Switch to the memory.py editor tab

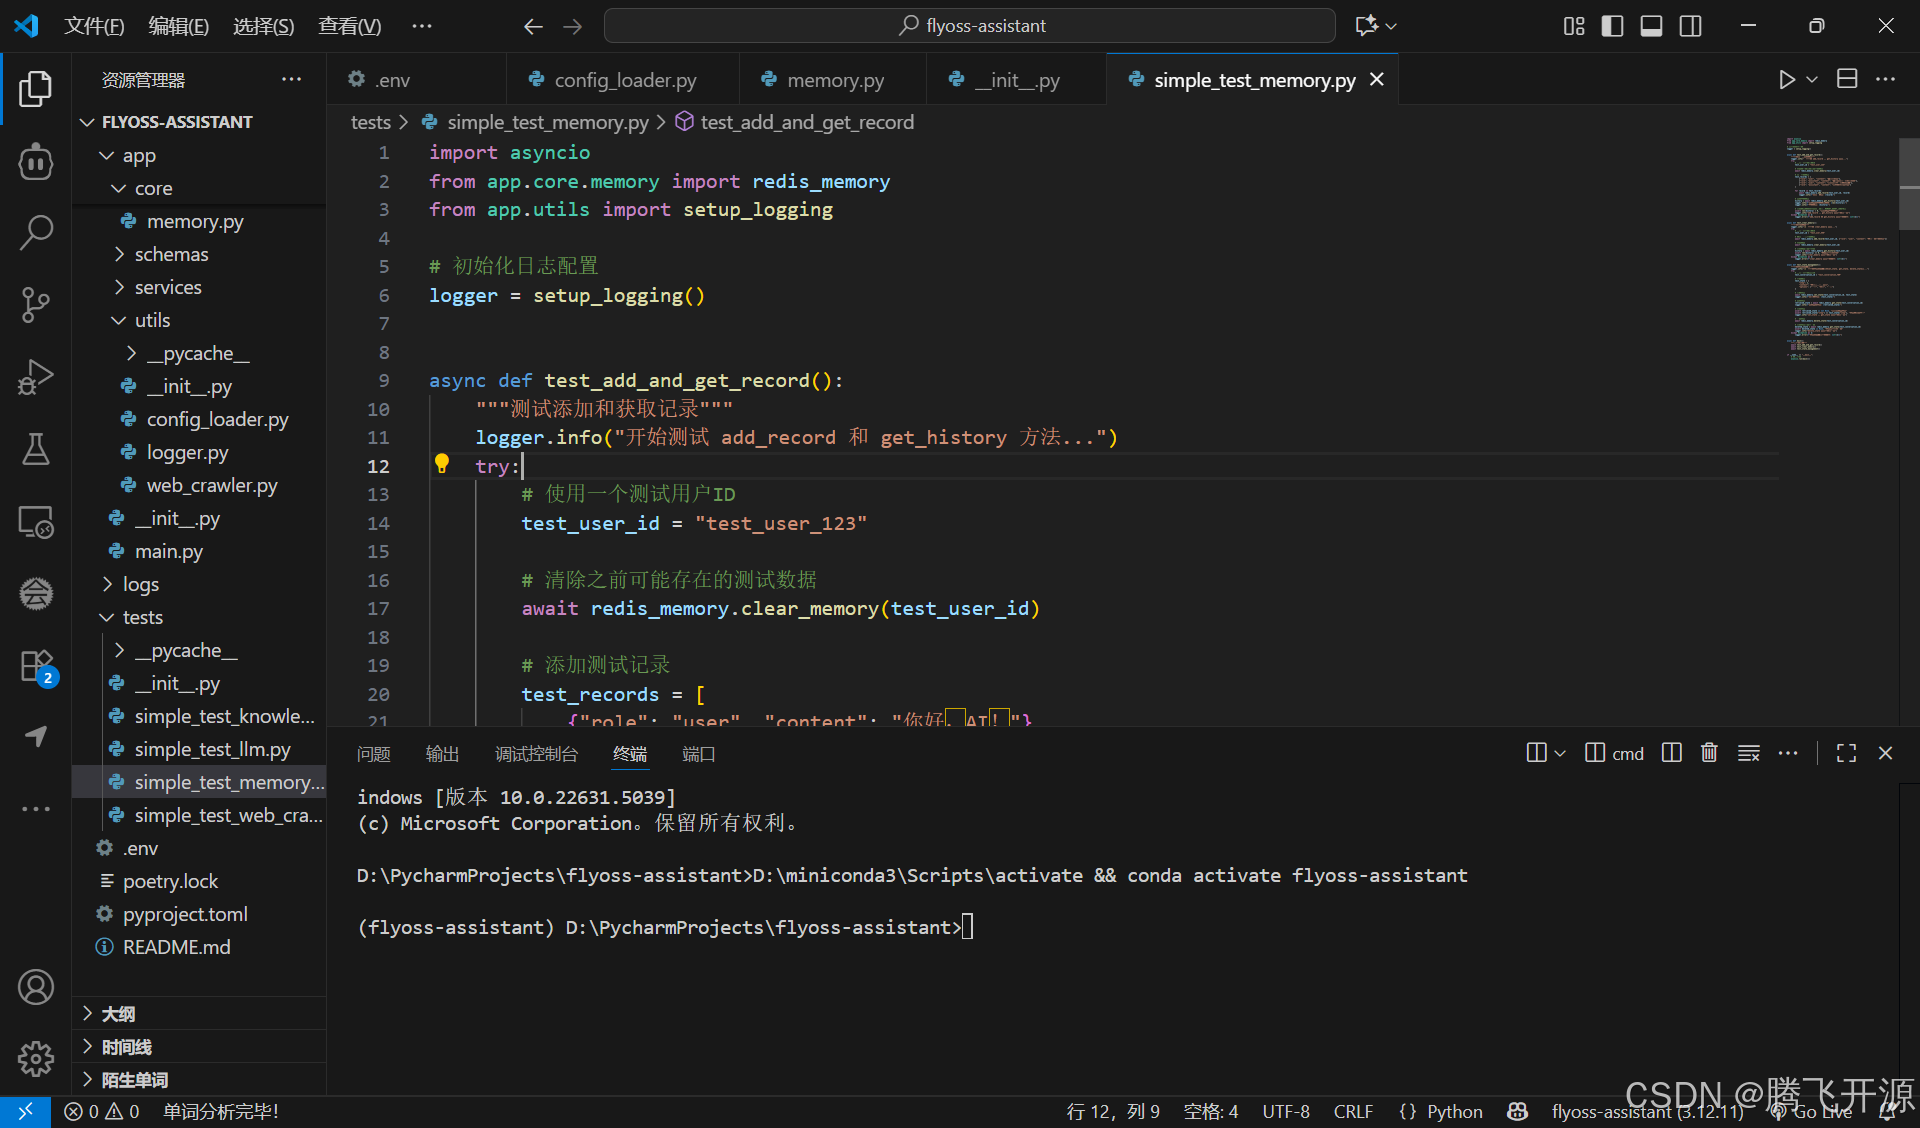(834, 80)
